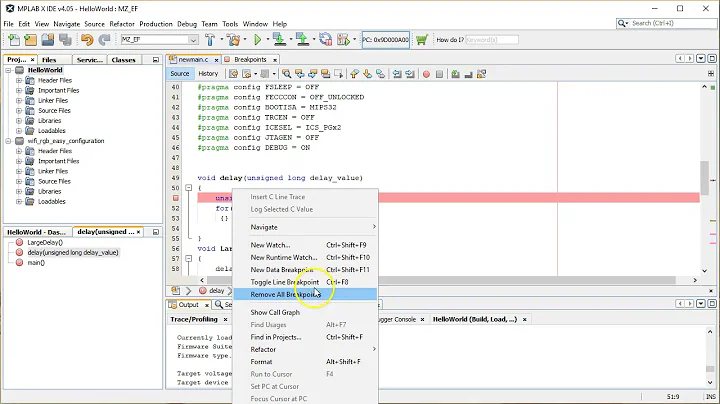
Task: Click the How do I keyword field
Action: click(x=492, y=40)
